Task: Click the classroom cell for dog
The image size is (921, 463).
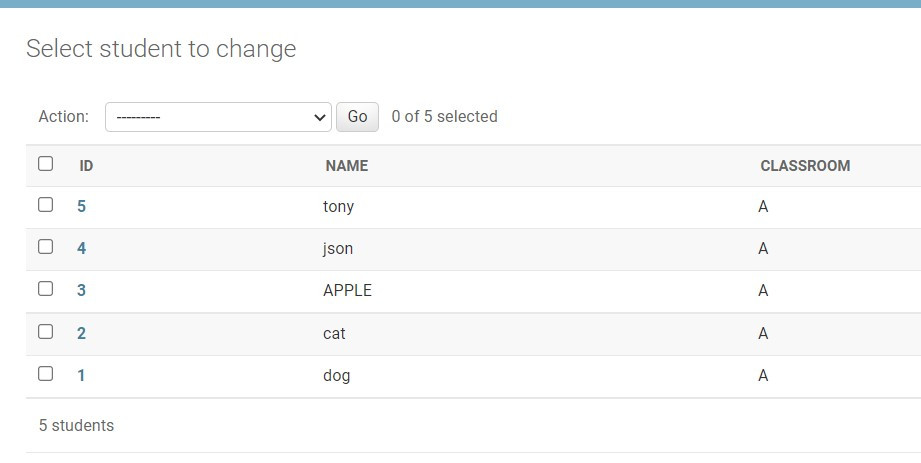Action: click(763, 376)
